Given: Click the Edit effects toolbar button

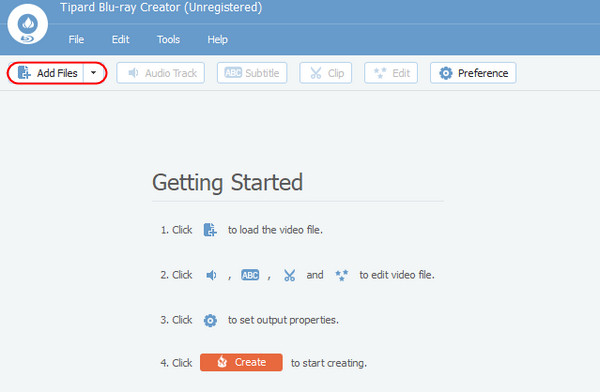Looking at the screenshot, I should 391,73.
